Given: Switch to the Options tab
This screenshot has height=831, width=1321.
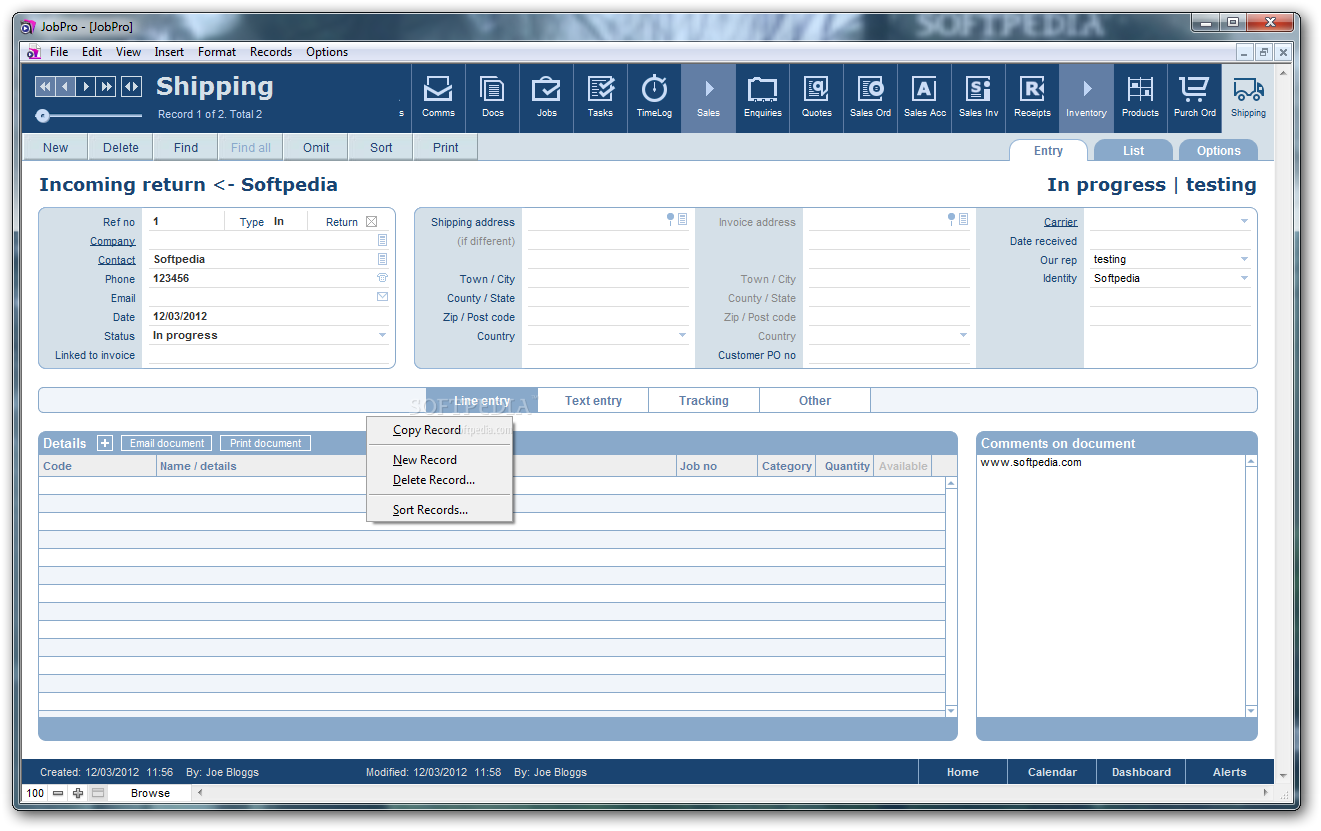Looking at the screenshot, I should [1218, 150].
